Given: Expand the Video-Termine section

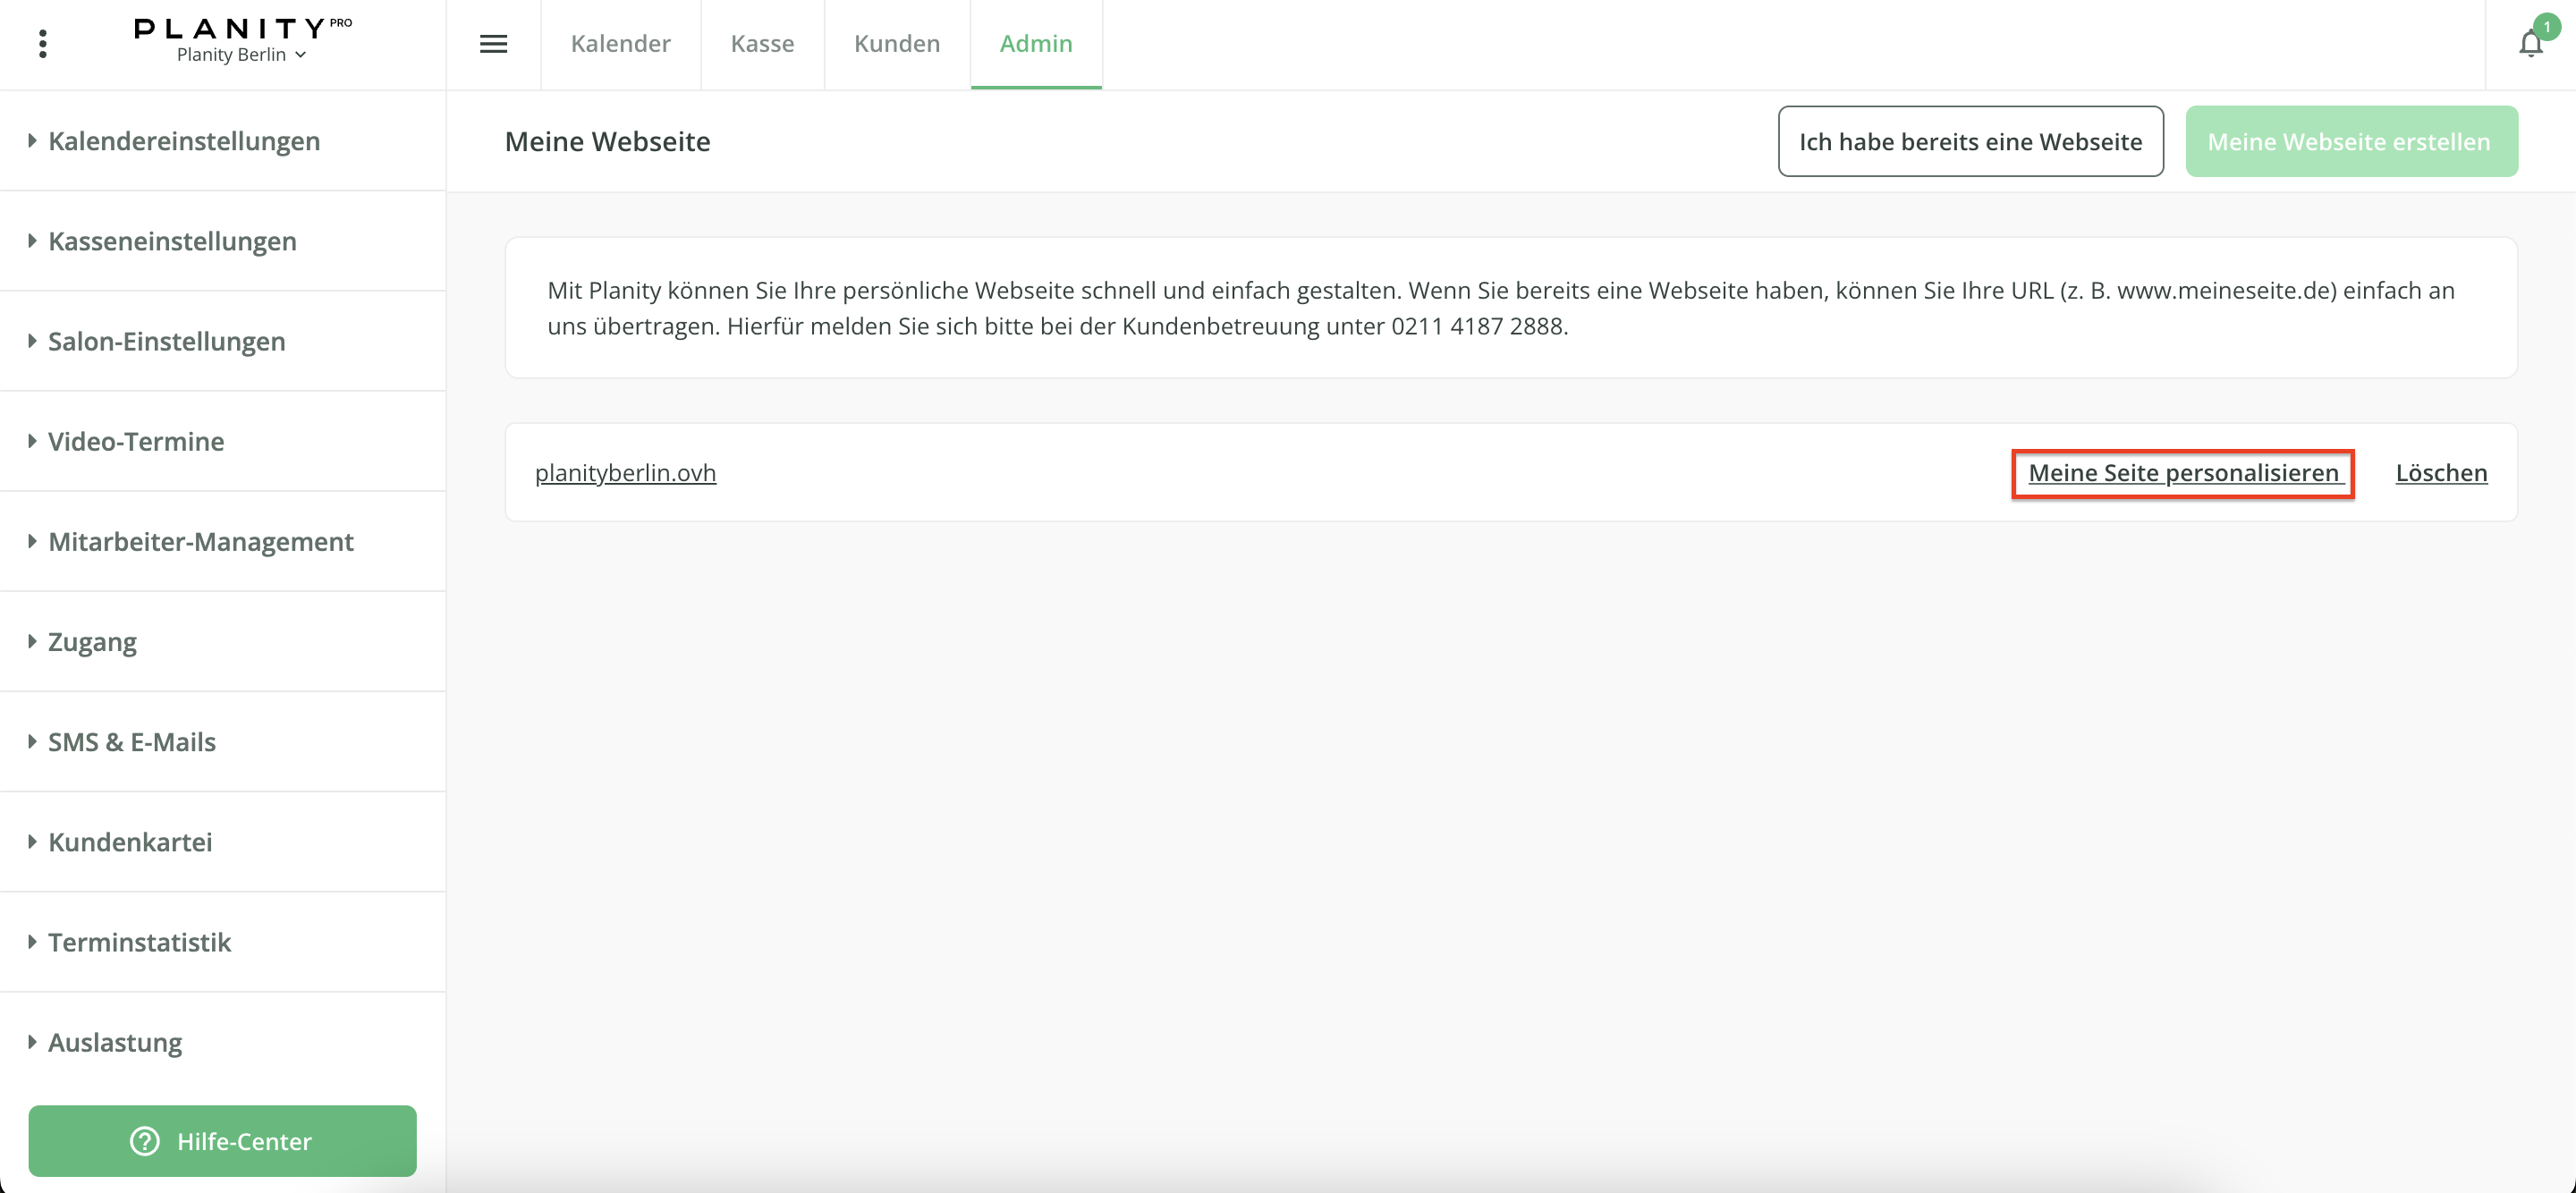Looking at the screenshot, I should 136,441.
